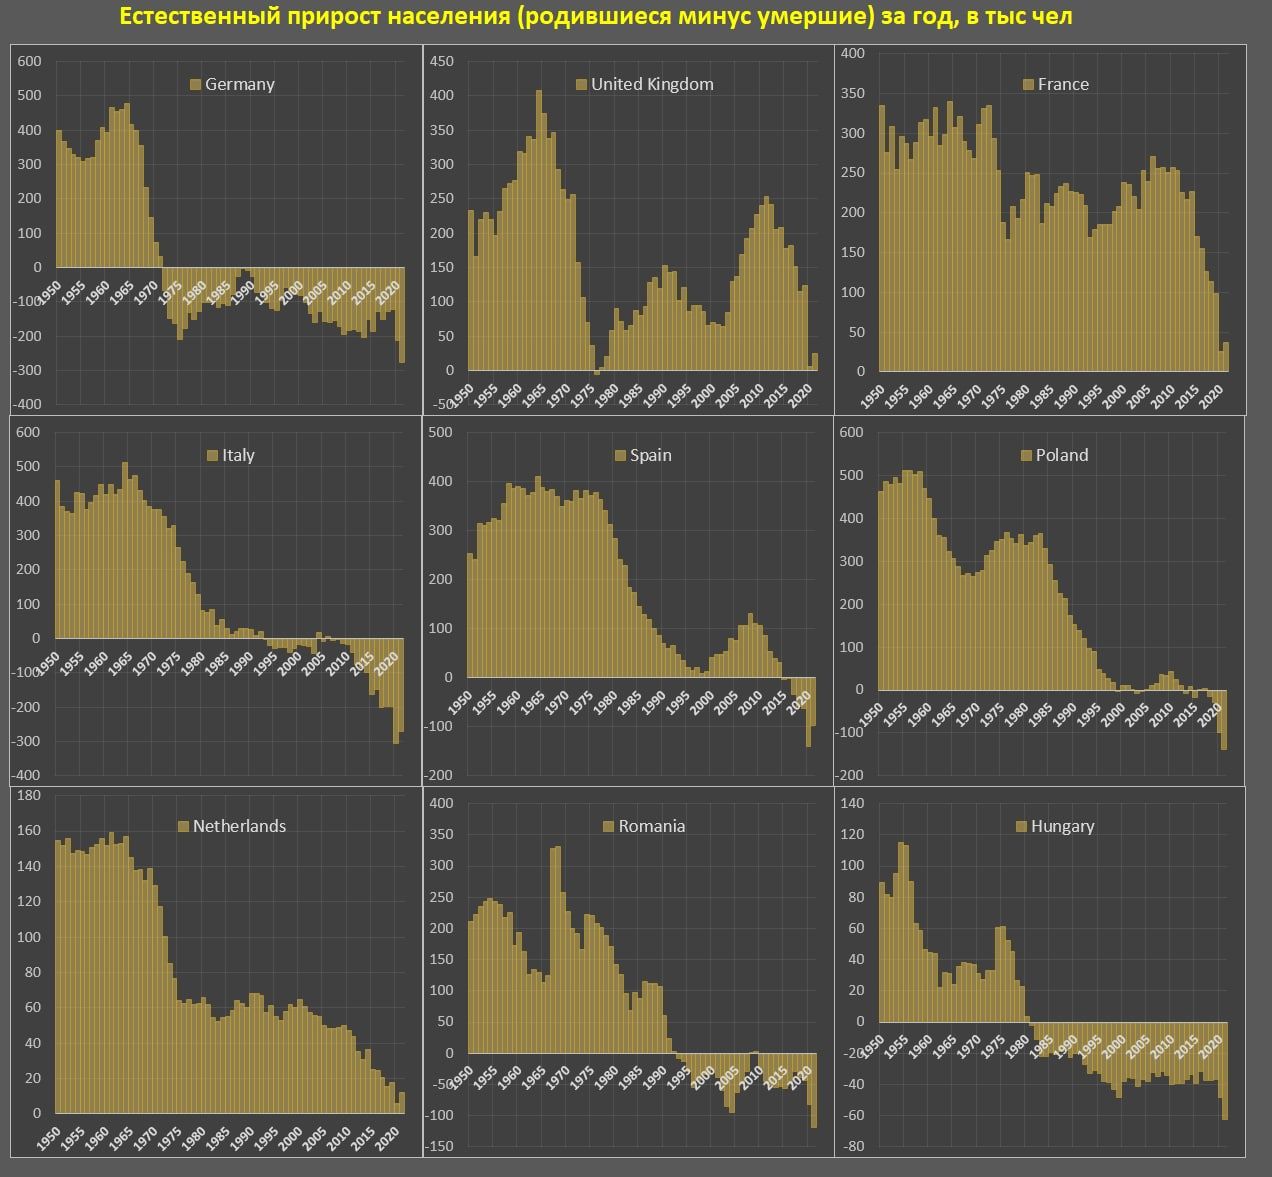This screenshot has width=1272, height=1177.
Task: Click the Germany legend color marker
Action: pos(195,85)
